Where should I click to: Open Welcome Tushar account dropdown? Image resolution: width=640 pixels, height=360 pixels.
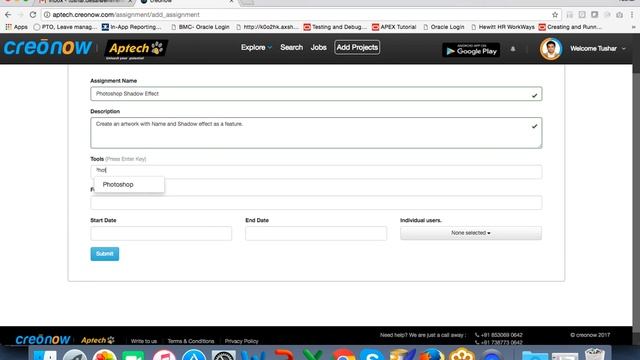(x=598, y=49)
